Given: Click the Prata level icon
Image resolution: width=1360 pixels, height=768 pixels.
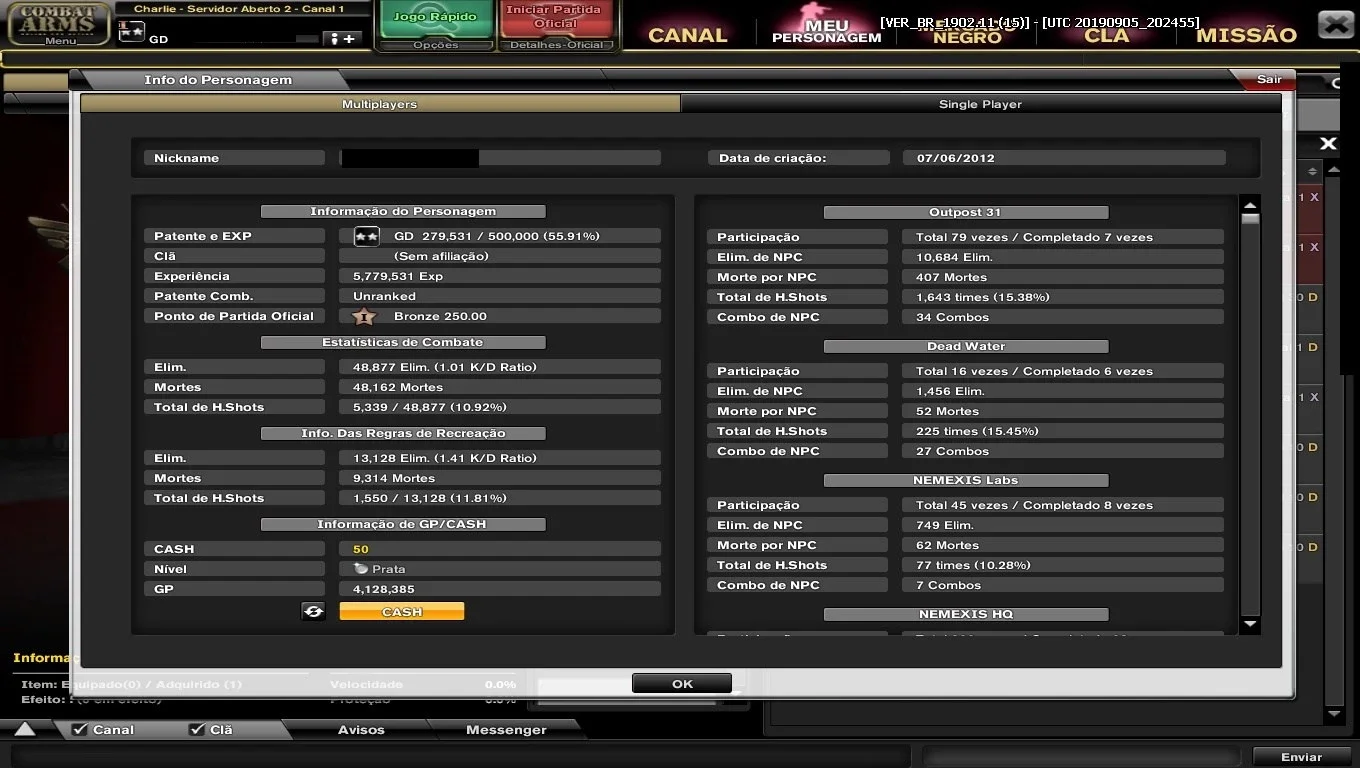Looking at the screenshot, I should coord(361,568).
